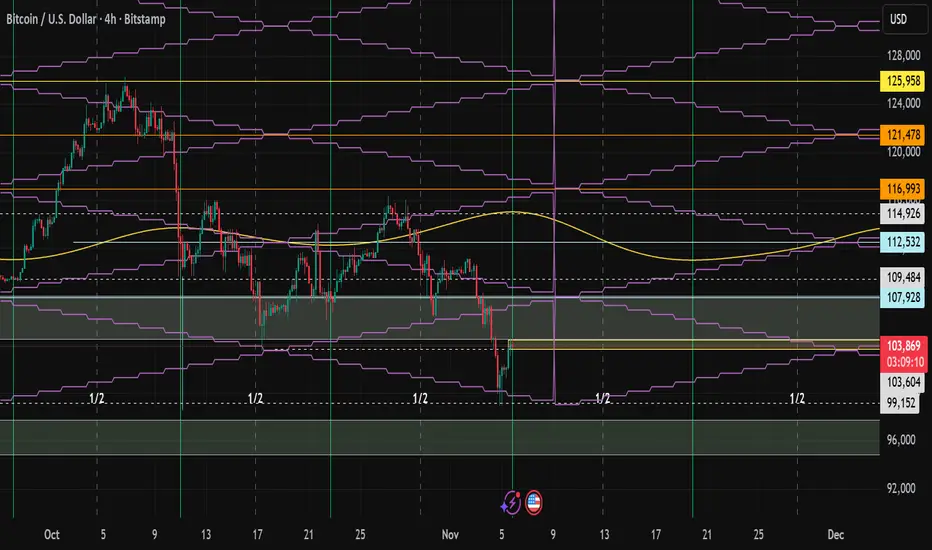Image resolution: width=932 pixels, height=550 pixels.
Task: Click the light blue 112,532 price label
Action: coord(903,242)
